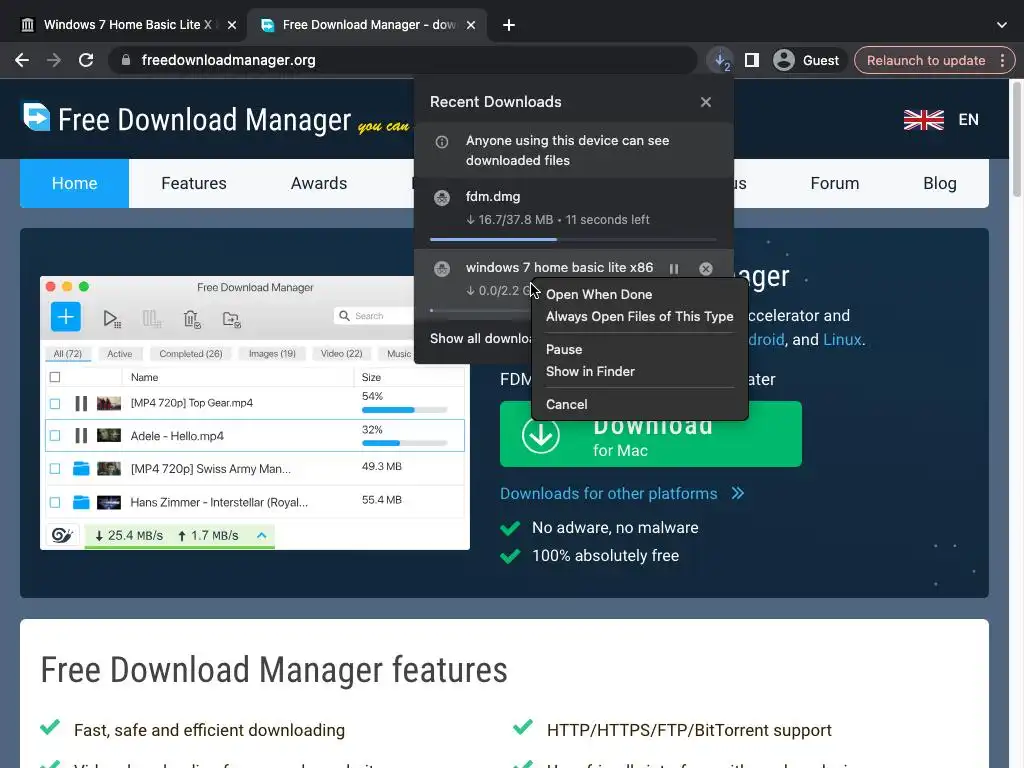This screenshot has width=1024, height=768.
Task: Select the Free Download Manager tab
Action: 369,25
